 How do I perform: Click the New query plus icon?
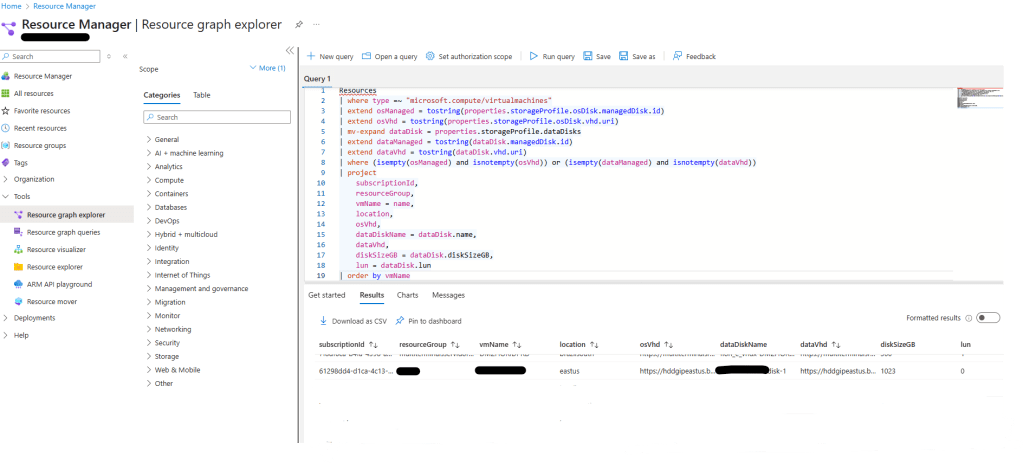[x=311, y=57]
